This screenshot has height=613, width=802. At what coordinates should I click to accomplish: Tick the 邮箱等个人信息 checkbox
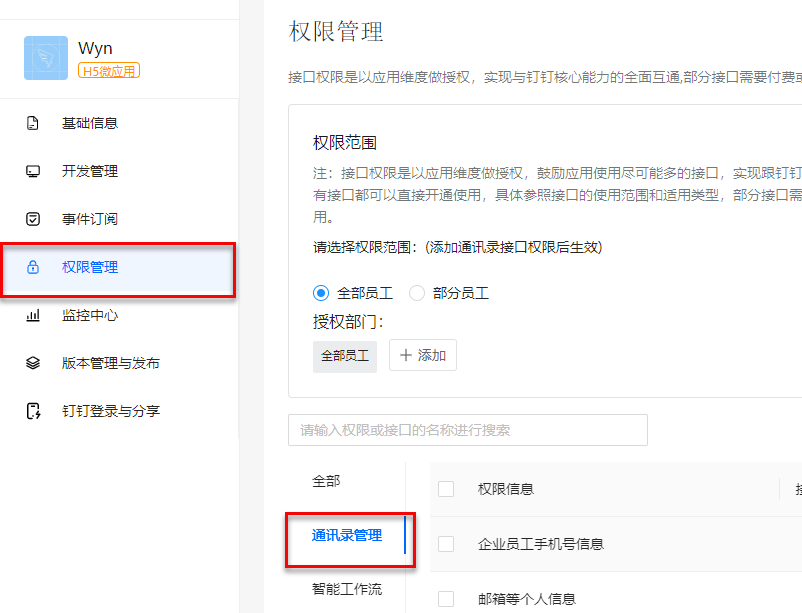point(446,599)
